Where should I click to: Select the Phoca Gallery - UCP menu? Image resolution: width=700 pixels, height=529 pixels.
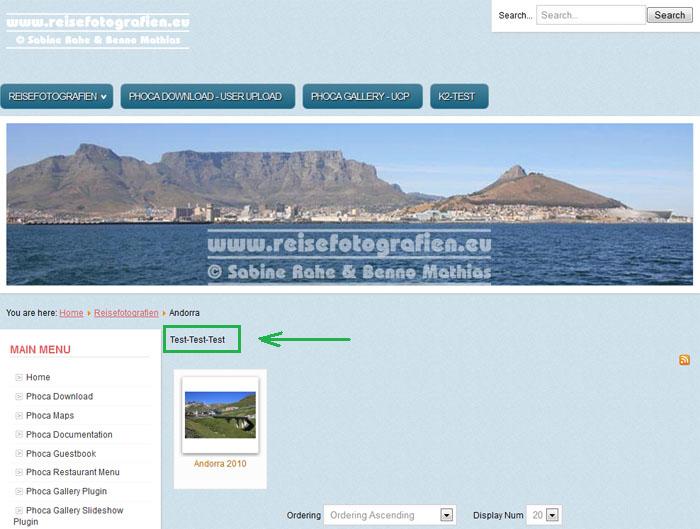point(361,97)
